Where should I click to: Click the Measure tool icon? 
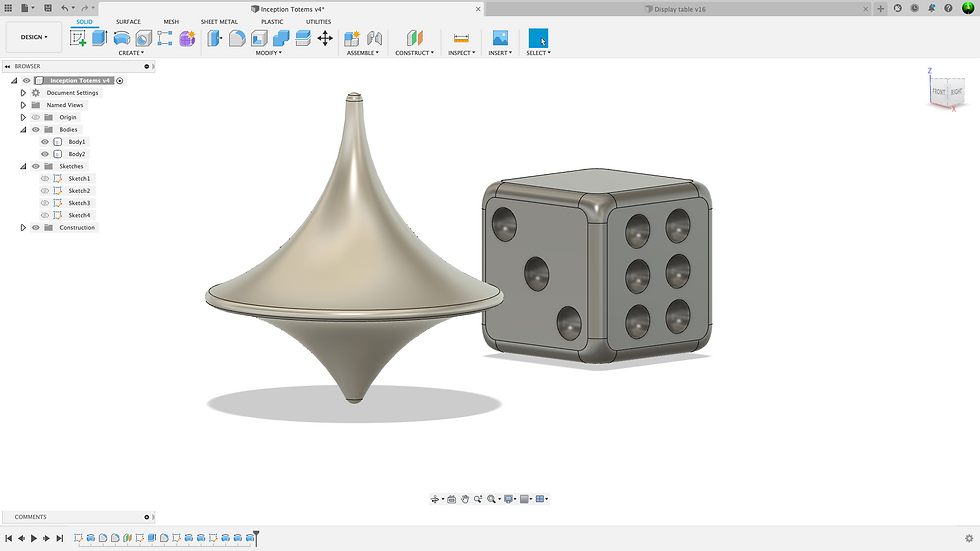click(x=461, y=38)
